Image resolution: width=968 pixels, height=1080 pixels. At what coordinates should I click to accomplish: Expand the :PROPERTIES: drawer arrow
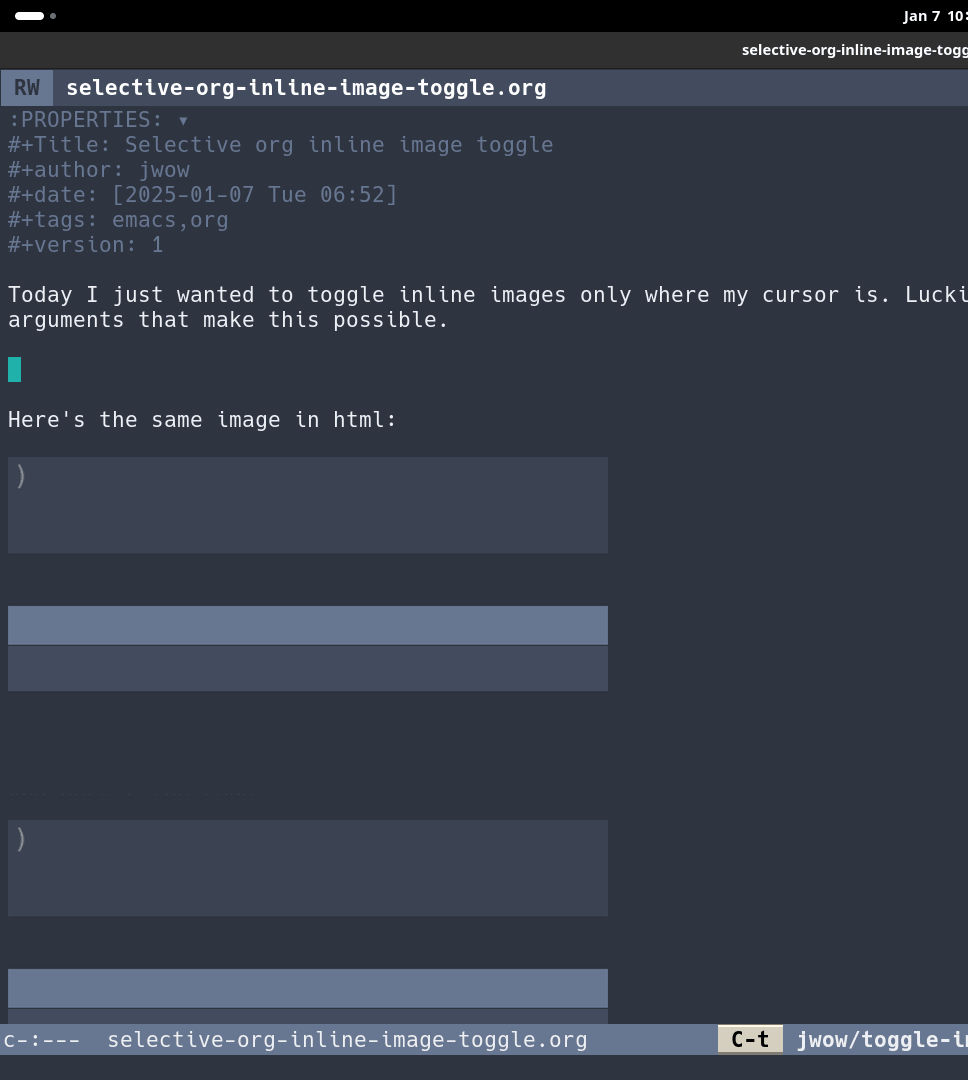(183, 120)
